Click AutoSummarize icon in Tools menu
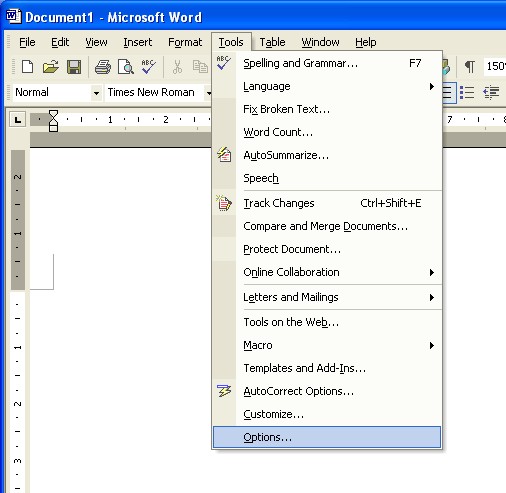The image size is (506, 493). pyautogui.click(x=224, y=155)
